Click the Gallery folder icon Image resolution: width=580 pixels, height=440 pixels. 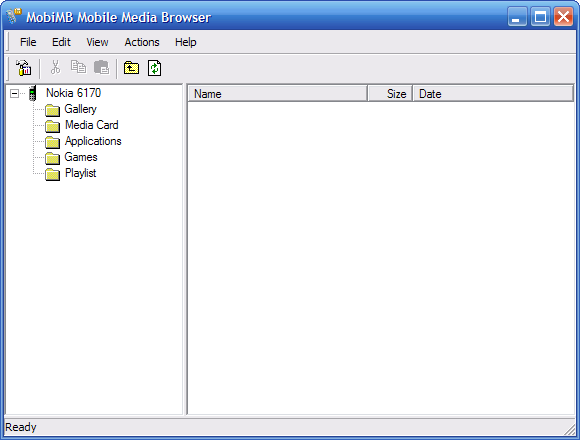tap(52, 110)
